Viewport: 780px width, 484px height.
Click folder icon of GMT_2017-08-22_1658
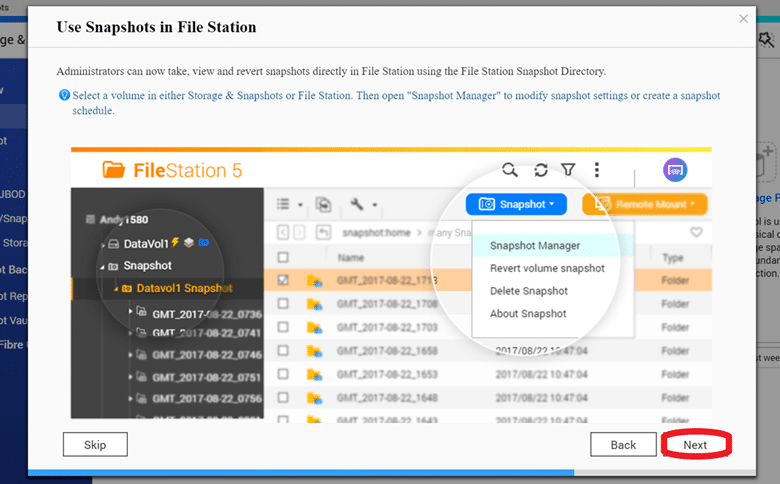[314, 351]
